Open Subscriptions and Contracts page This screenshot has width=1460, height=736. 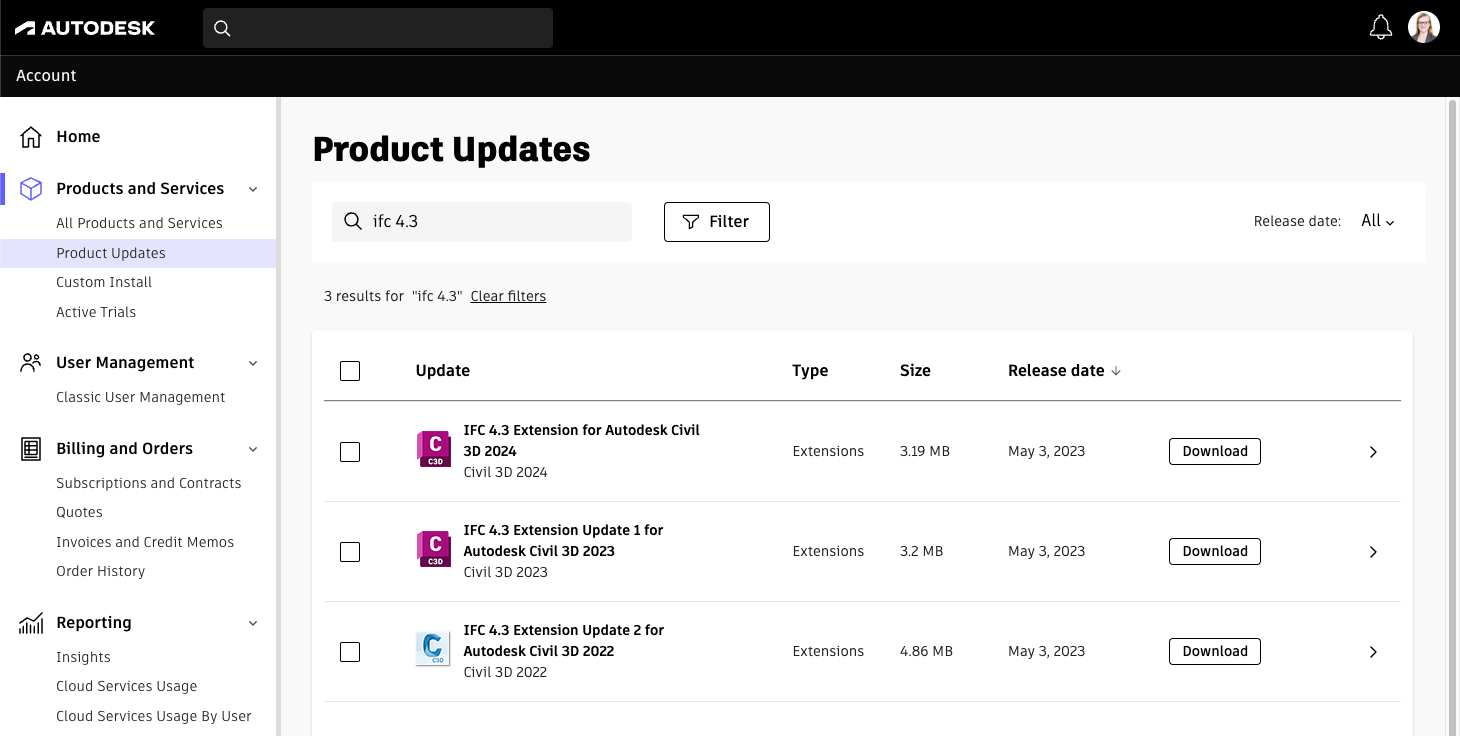pyautogui.click(x=148, y=483)
